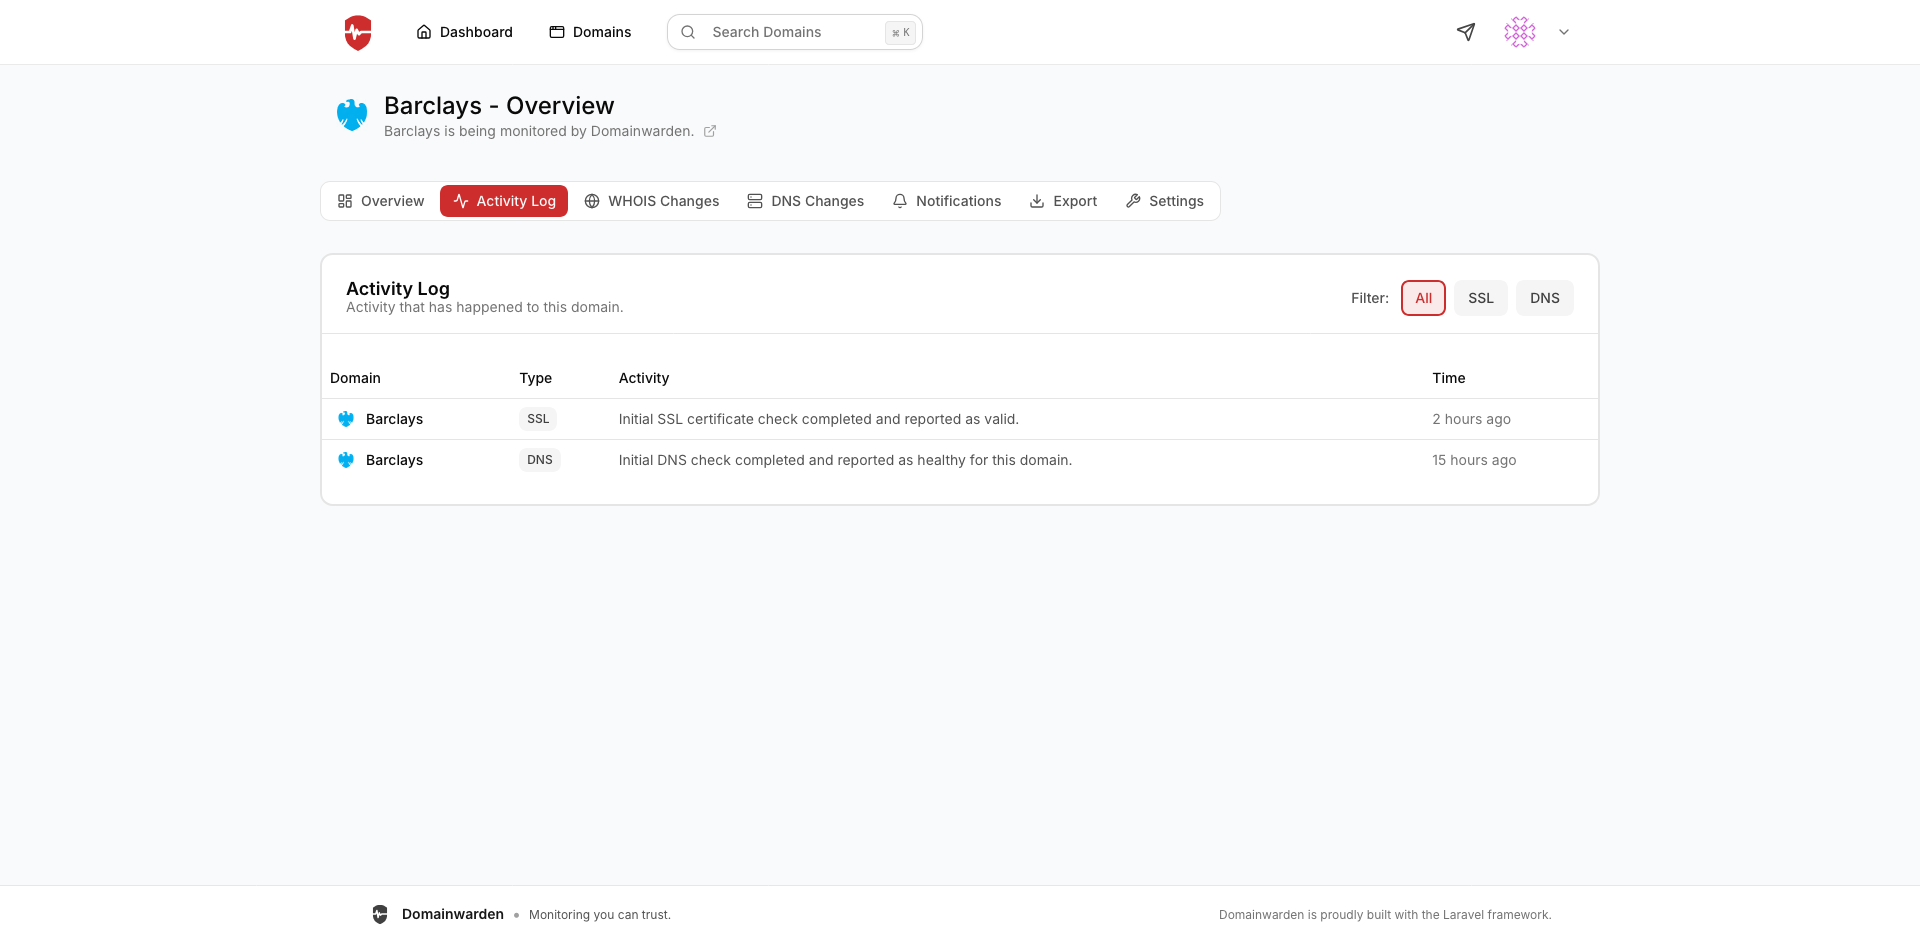This screenshot has height=942, width=1920.
Task: Open the Export tab
Action: (1064, 201)
